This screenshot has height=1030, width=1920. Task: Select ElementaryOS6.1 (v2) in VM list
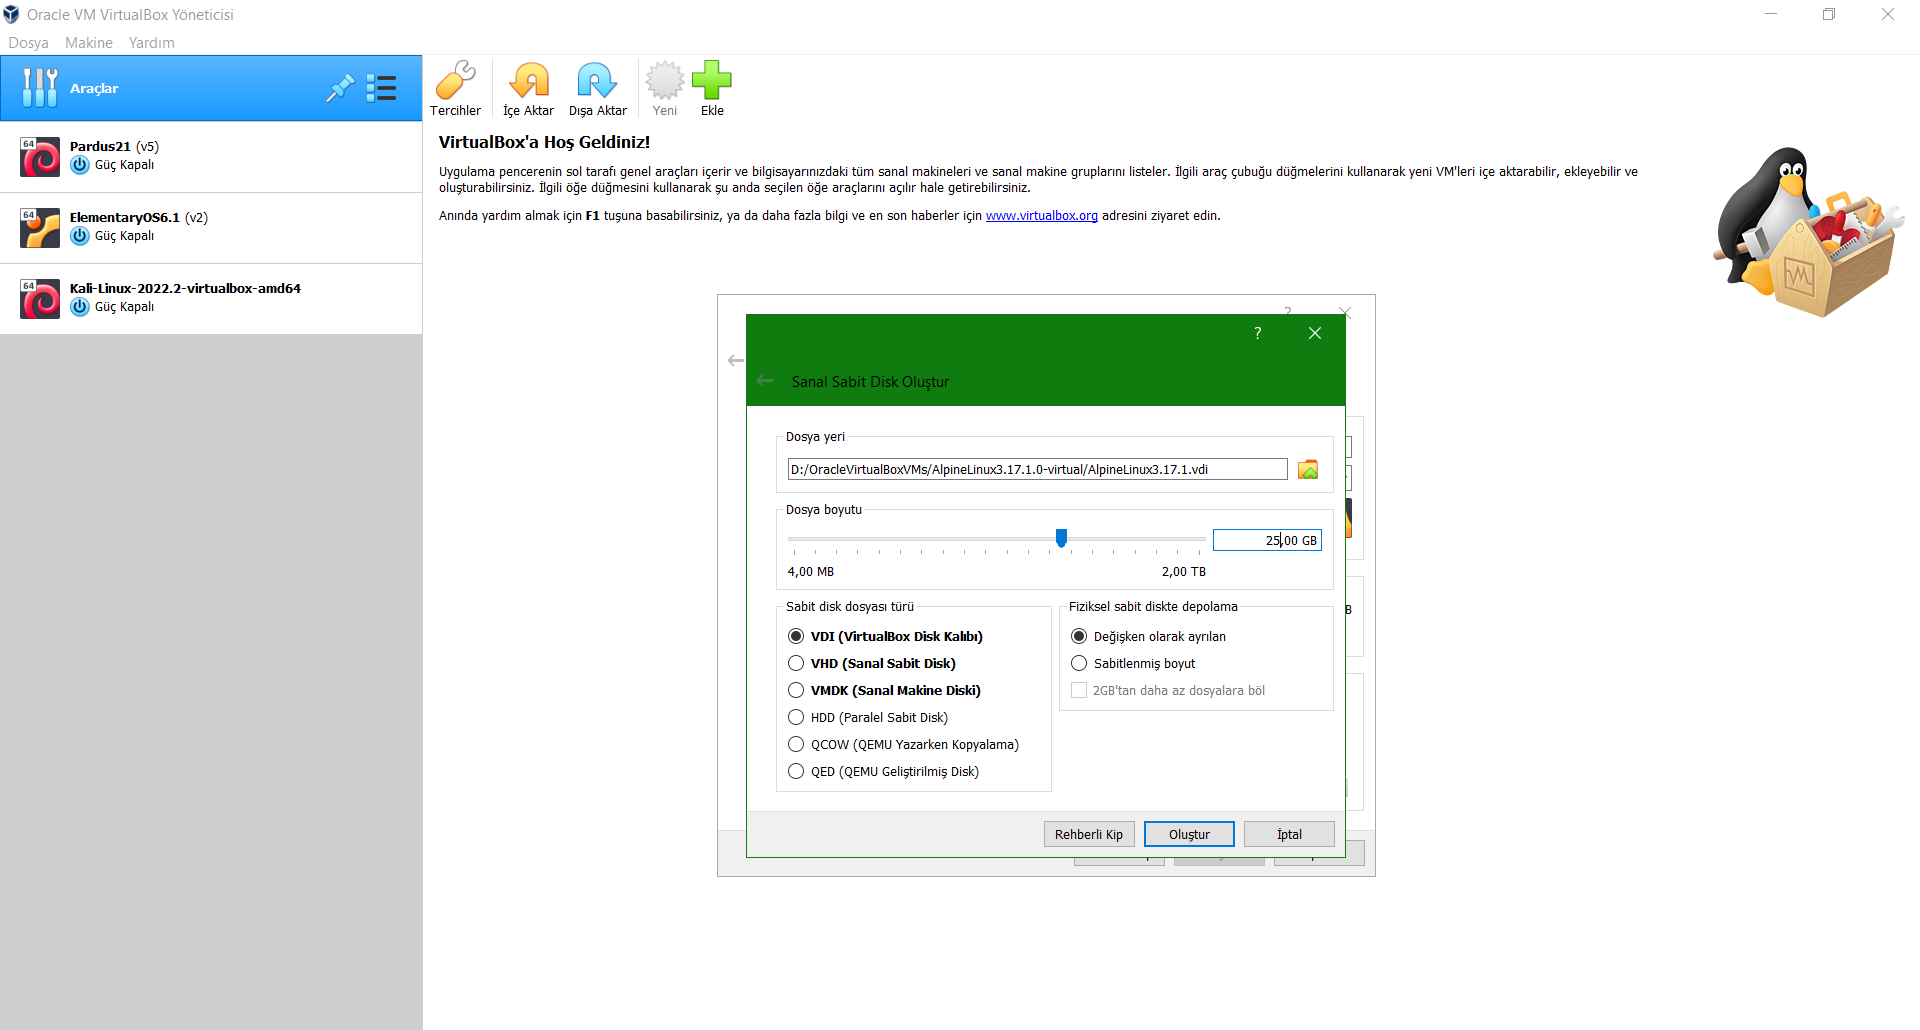pyautogui.click(x=211, y=228)
